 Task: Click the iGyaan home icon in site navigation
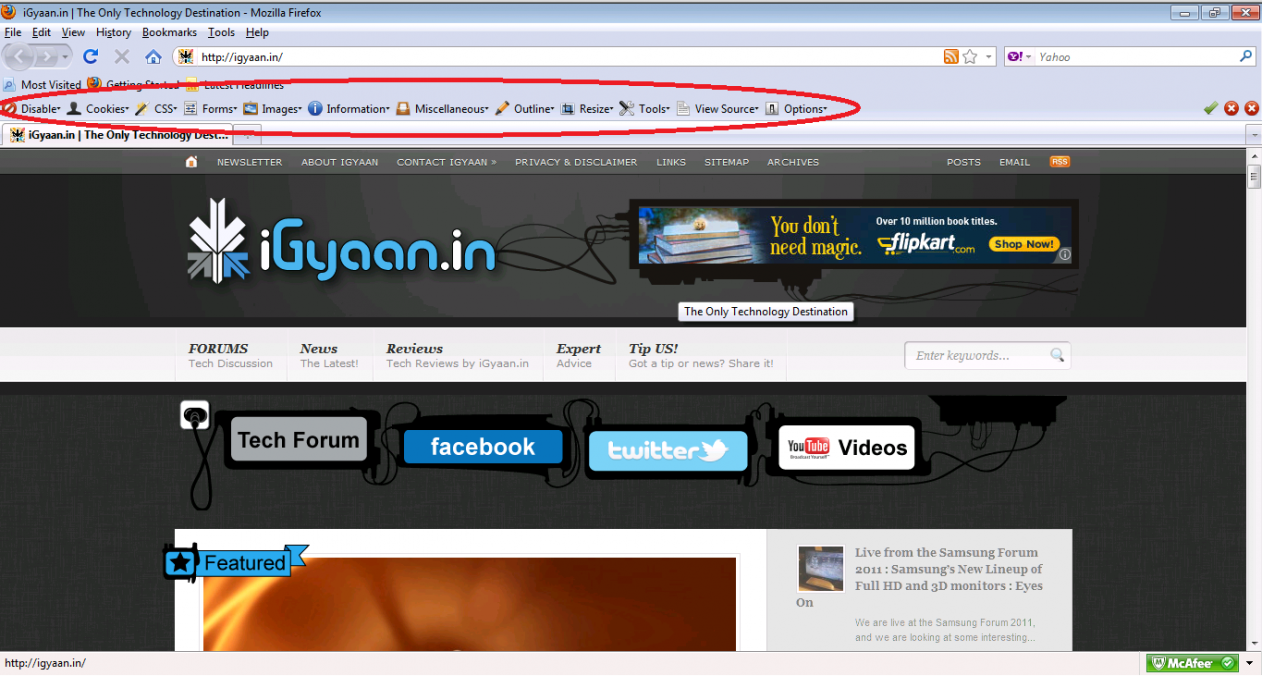click(x=191, y=162)
